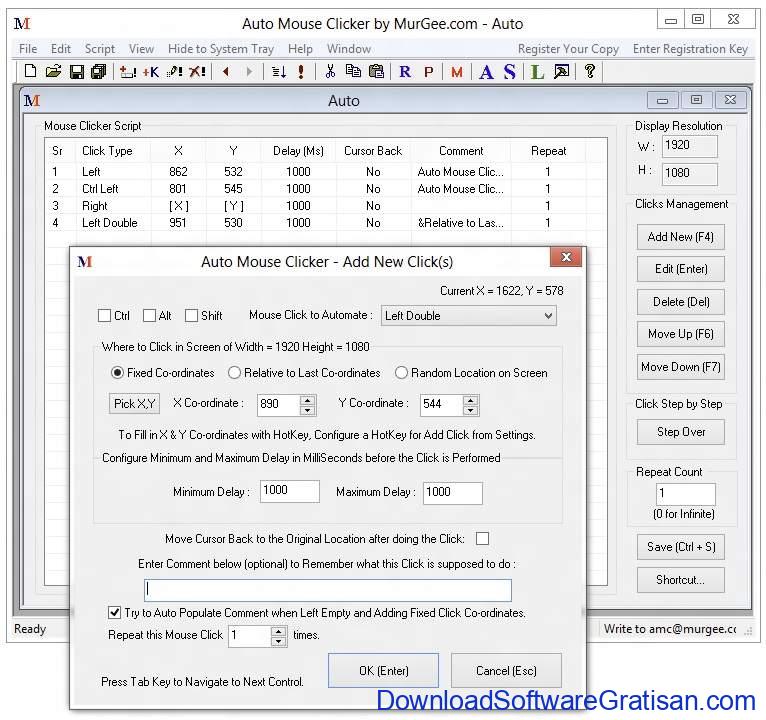
Task: Click the Copy toolbar icon
Action: tap(353, 71)
